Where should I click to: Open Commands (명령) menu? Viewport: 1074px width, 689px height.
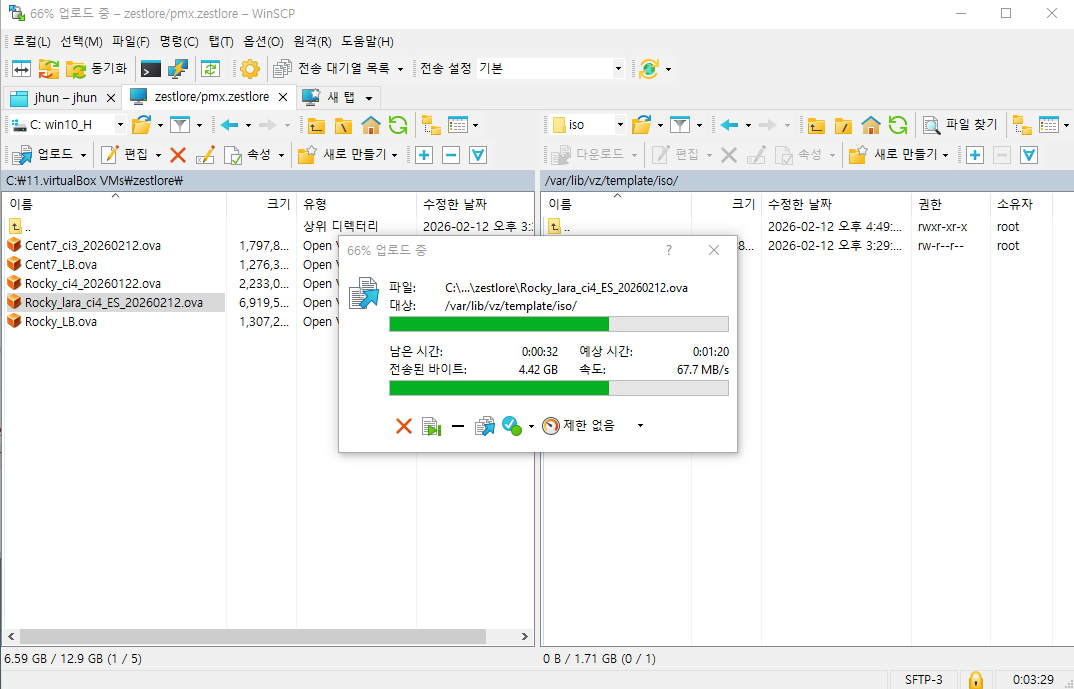click(179, 42)
